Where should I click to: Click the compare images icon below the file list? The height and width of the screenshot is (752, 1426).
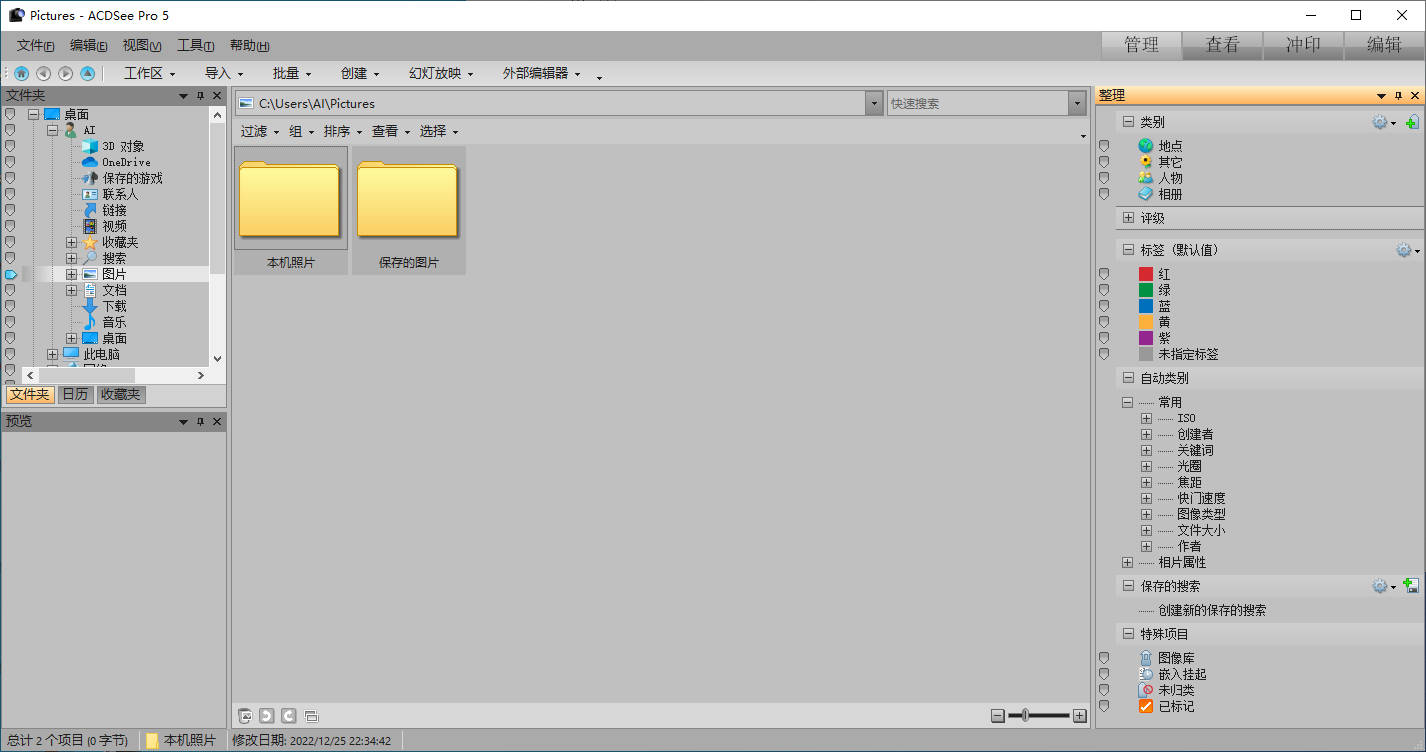tap(311, 716)
